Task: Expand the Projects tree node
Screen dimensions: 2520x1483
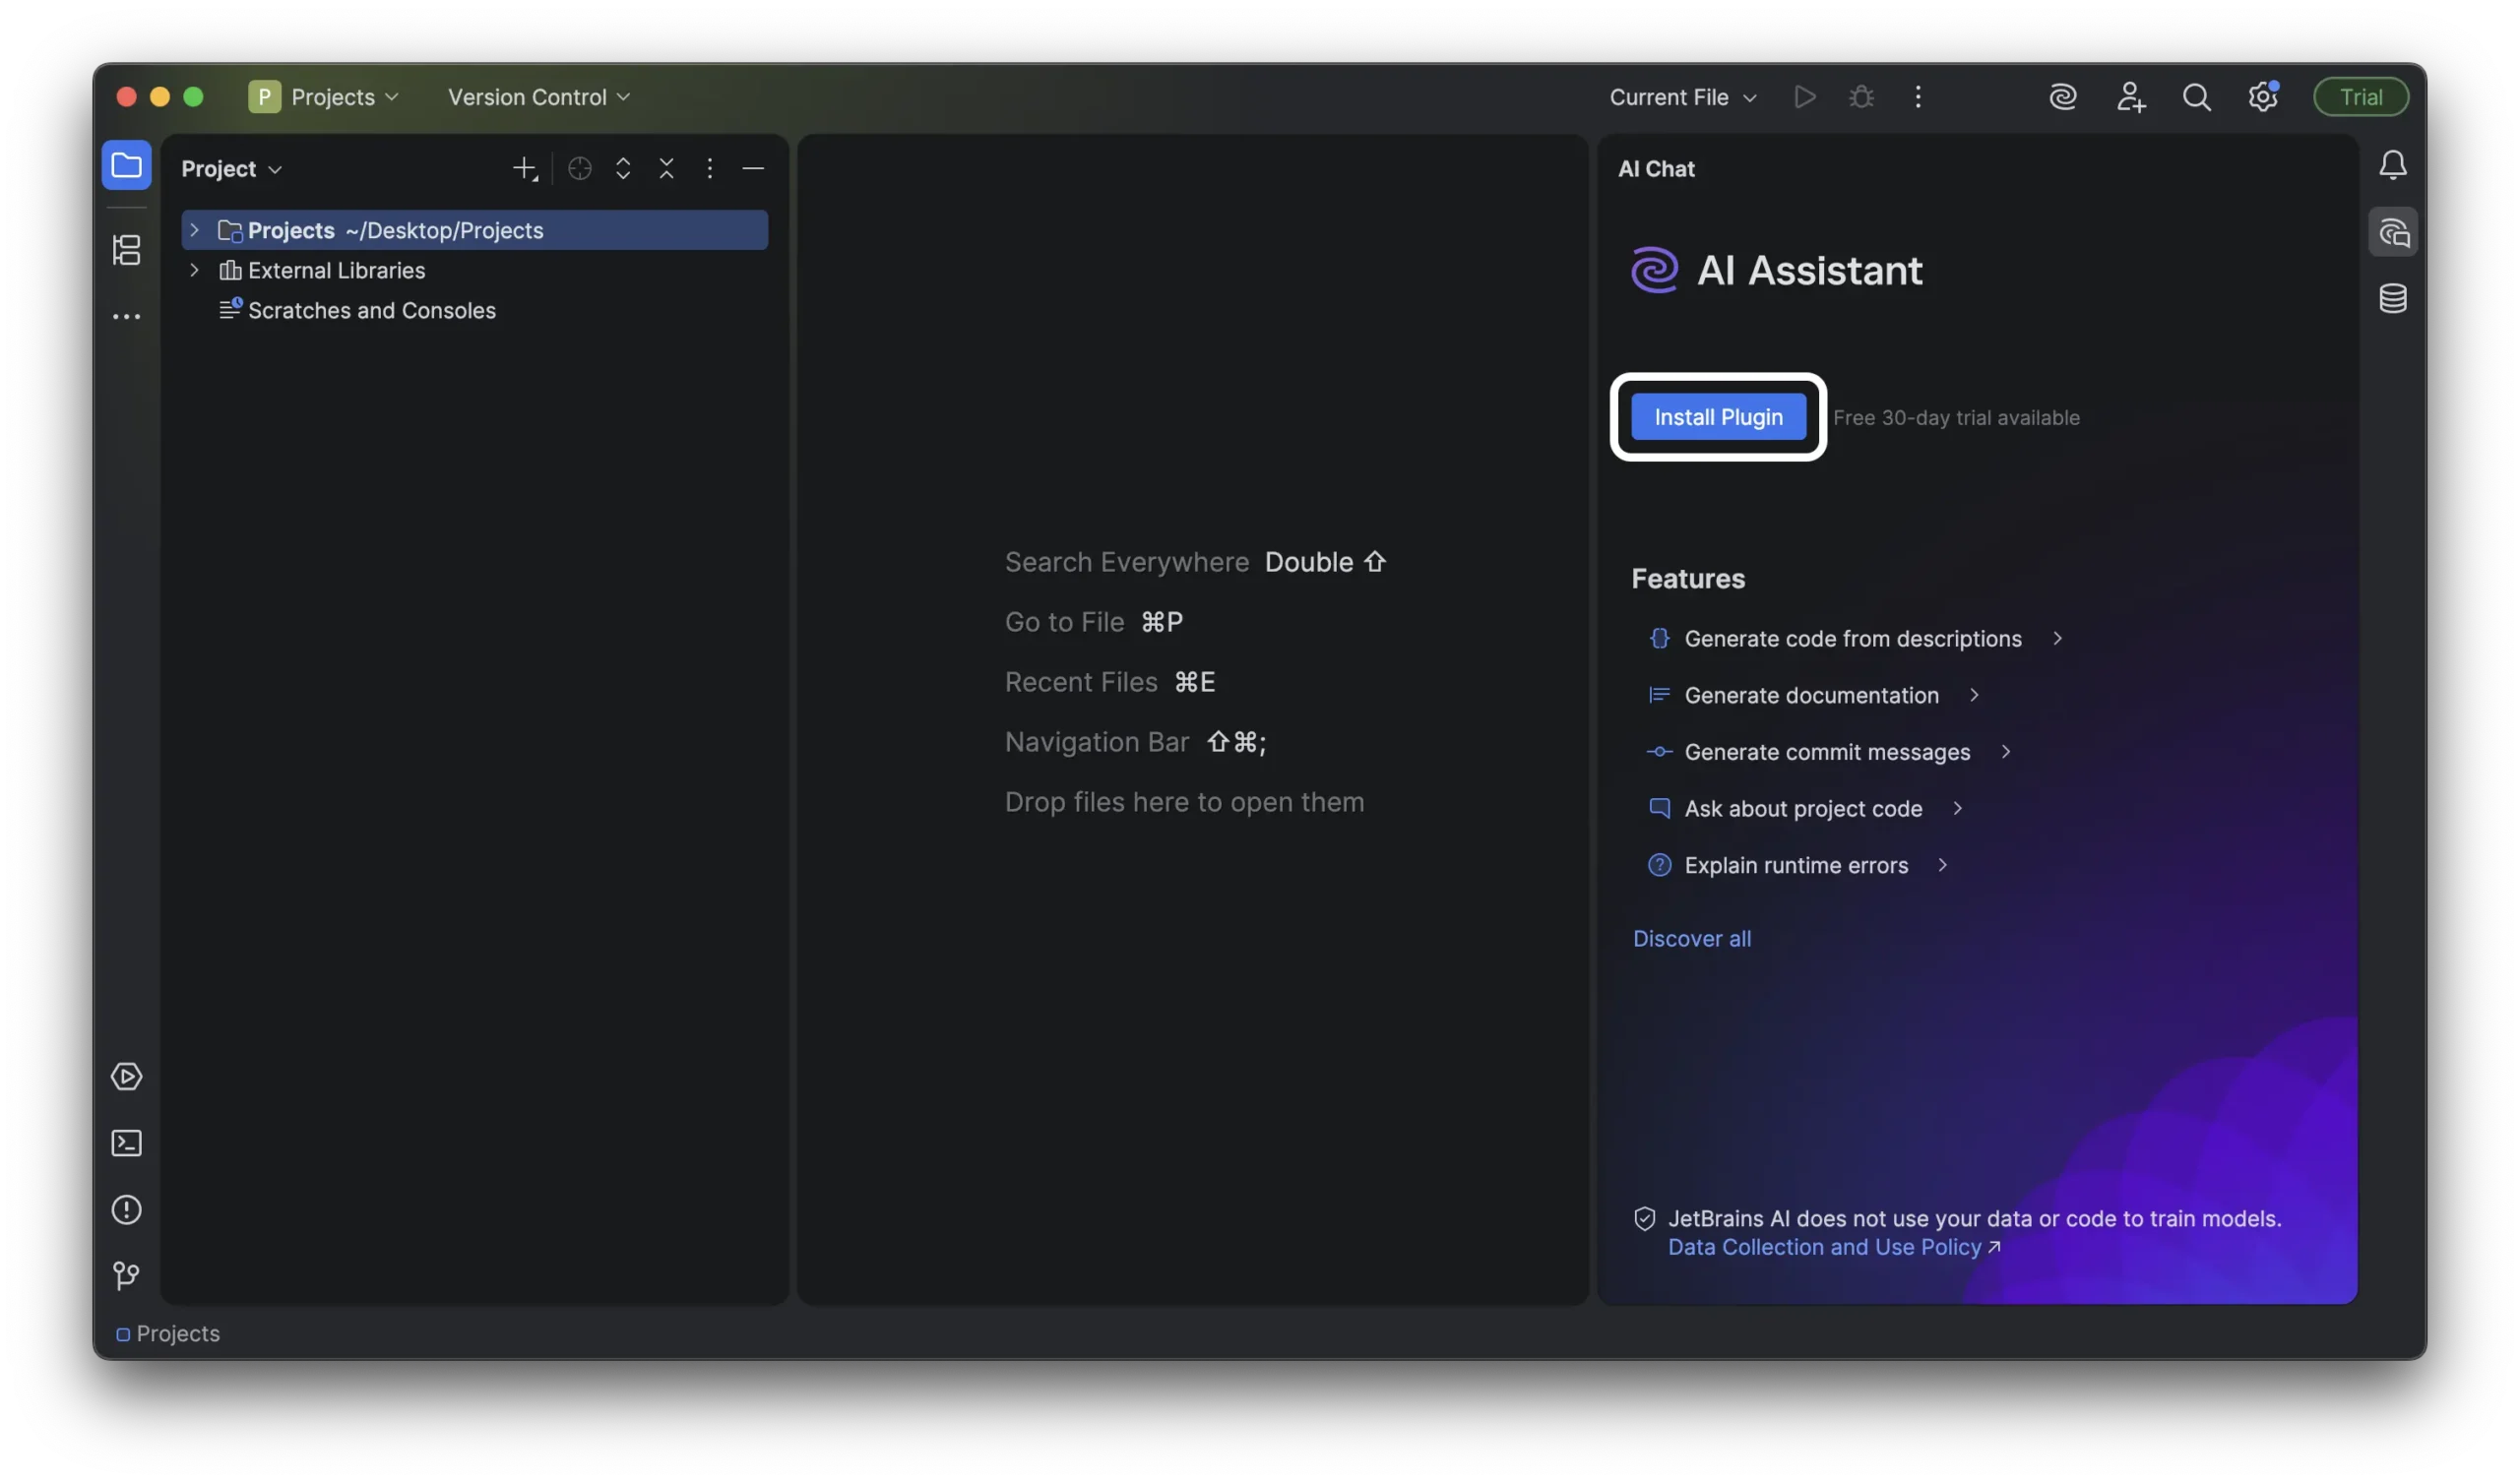Action: [x=195, y=230]
